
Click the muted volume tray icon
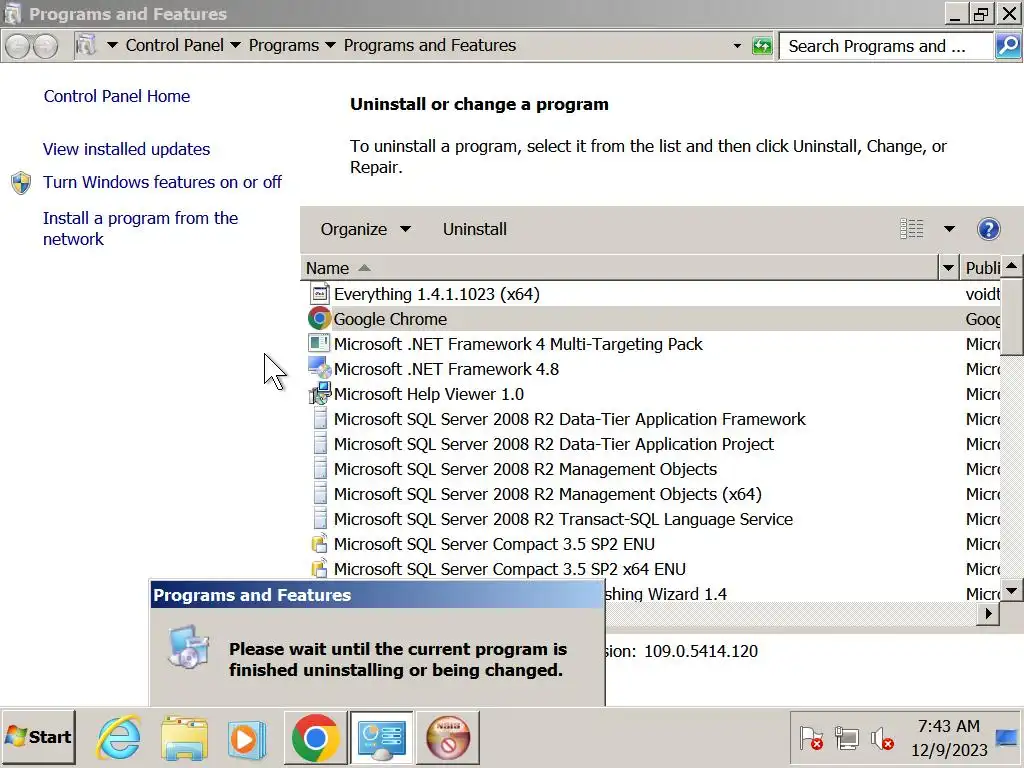click(882, 739)
